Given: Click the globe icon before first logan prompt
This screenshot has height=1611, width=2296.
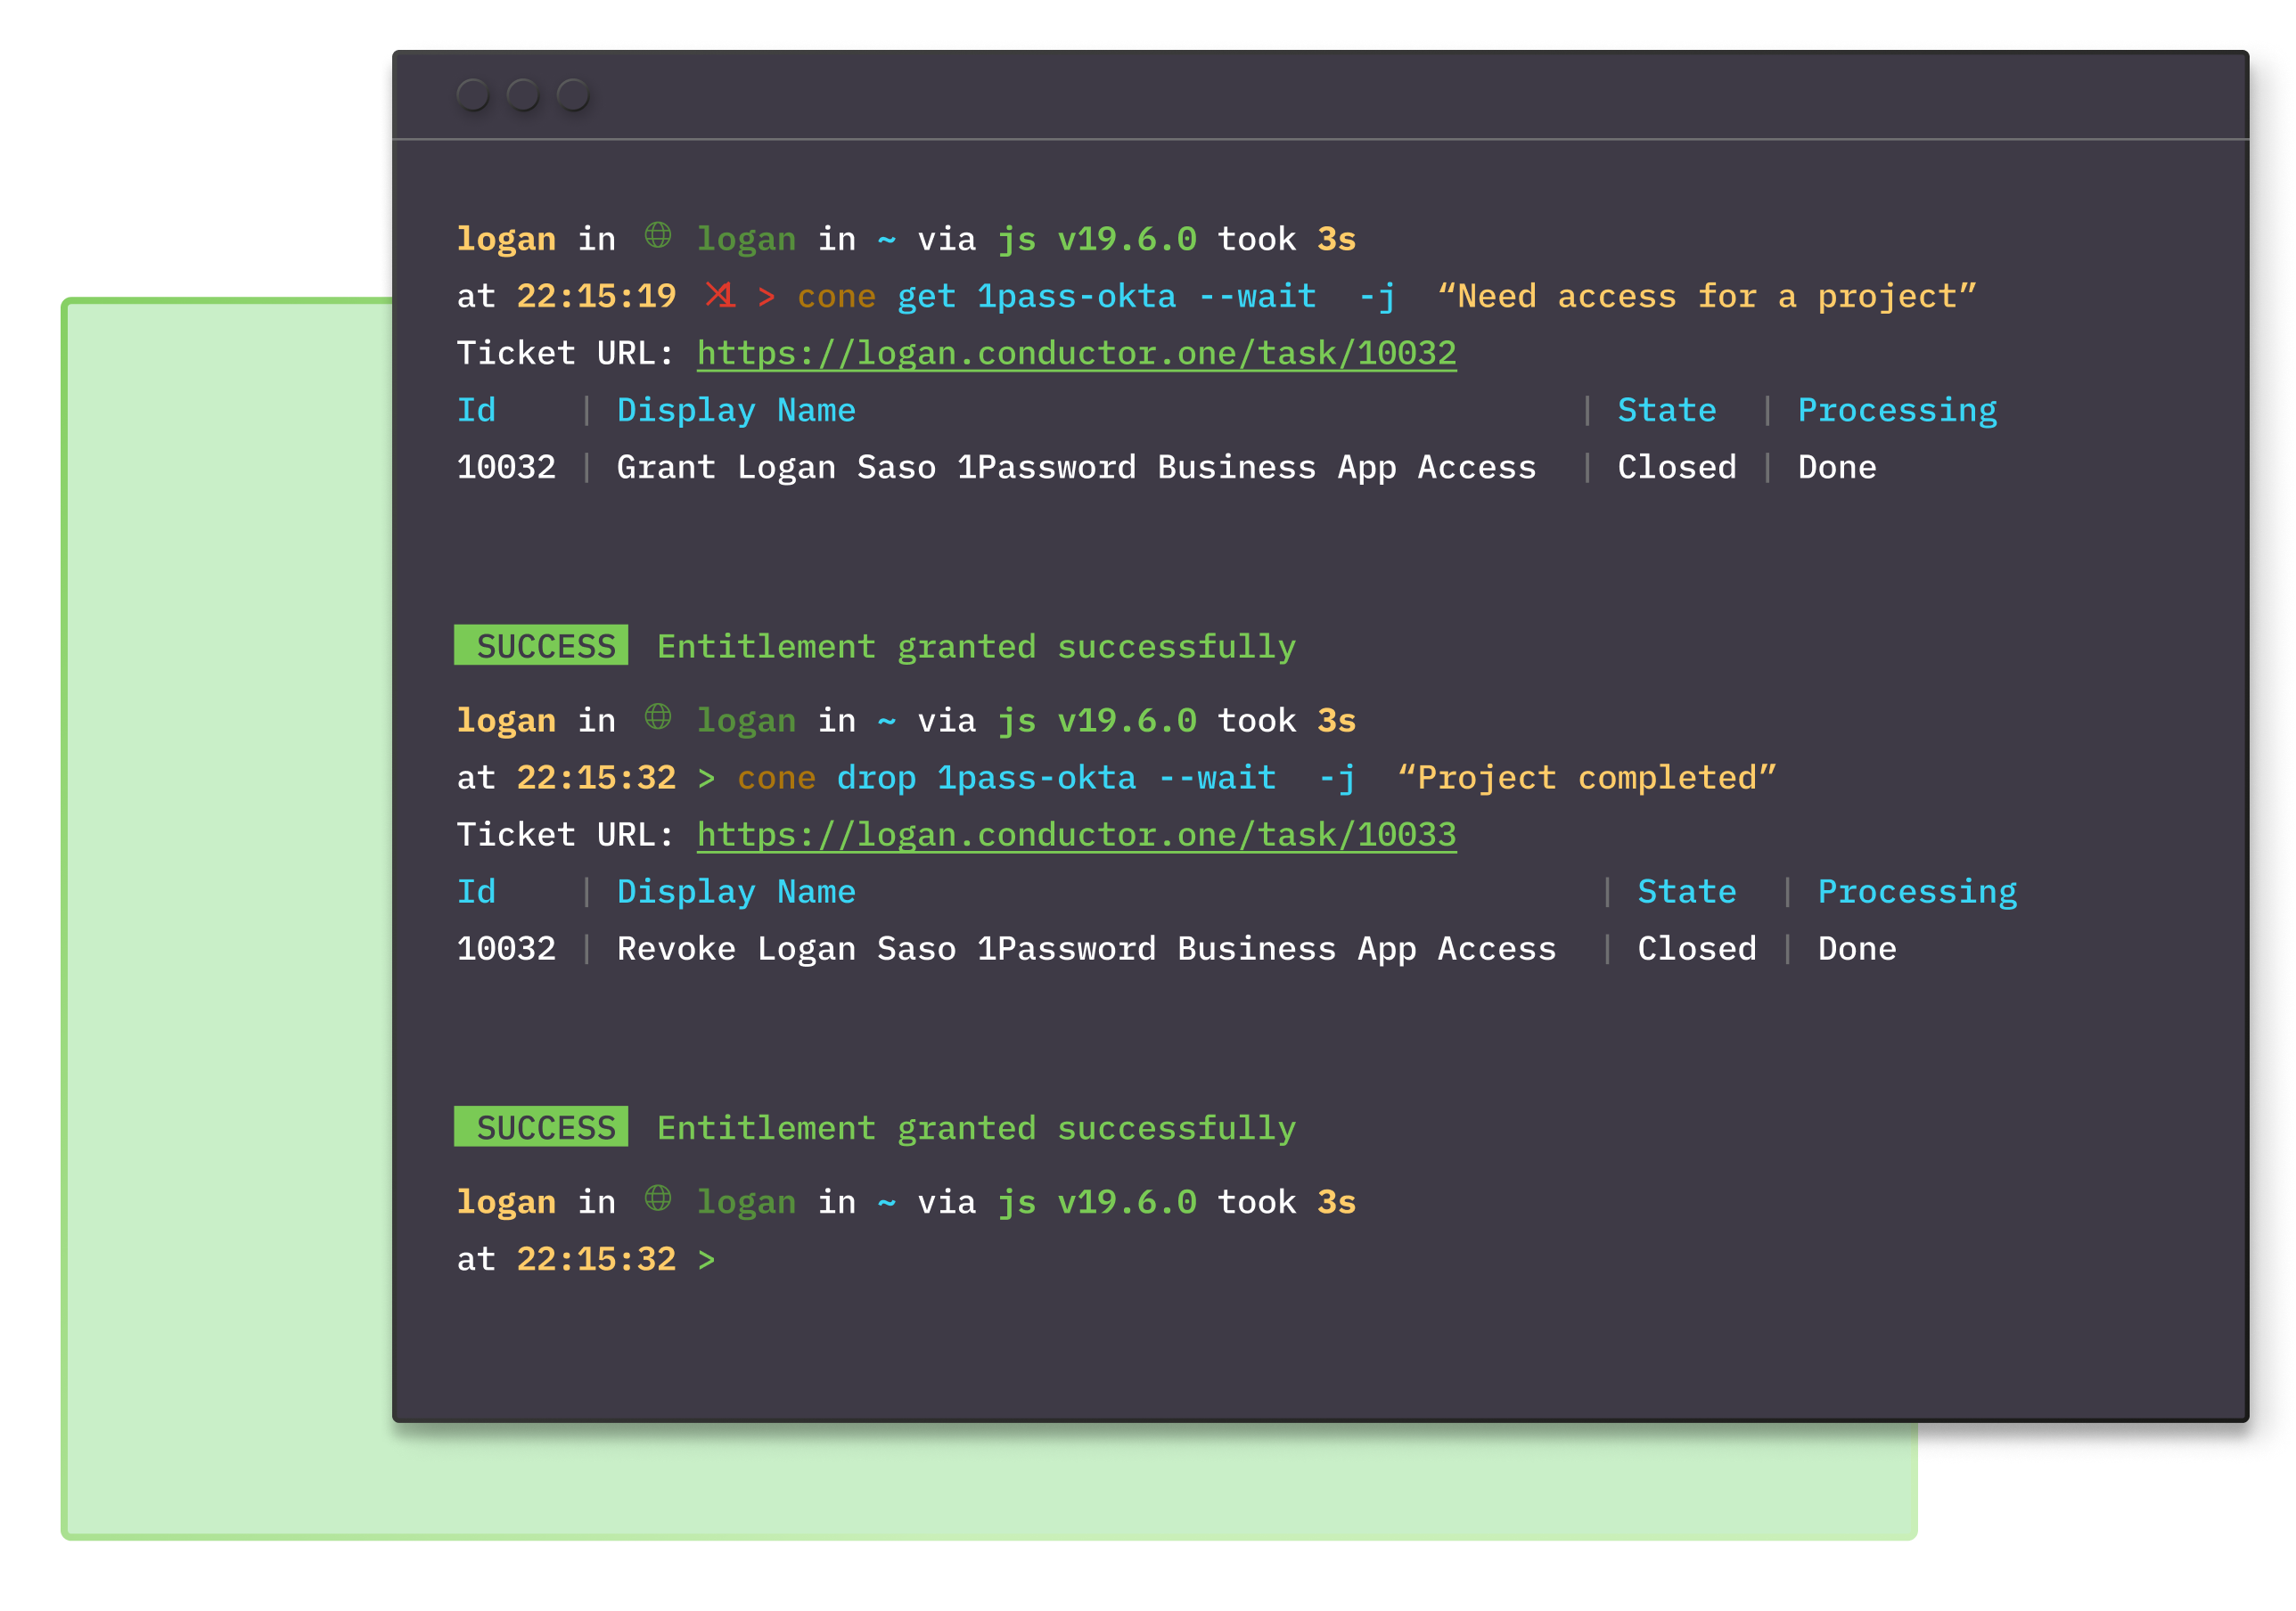Looking at the screenshot, I should [x=658, y=237].
